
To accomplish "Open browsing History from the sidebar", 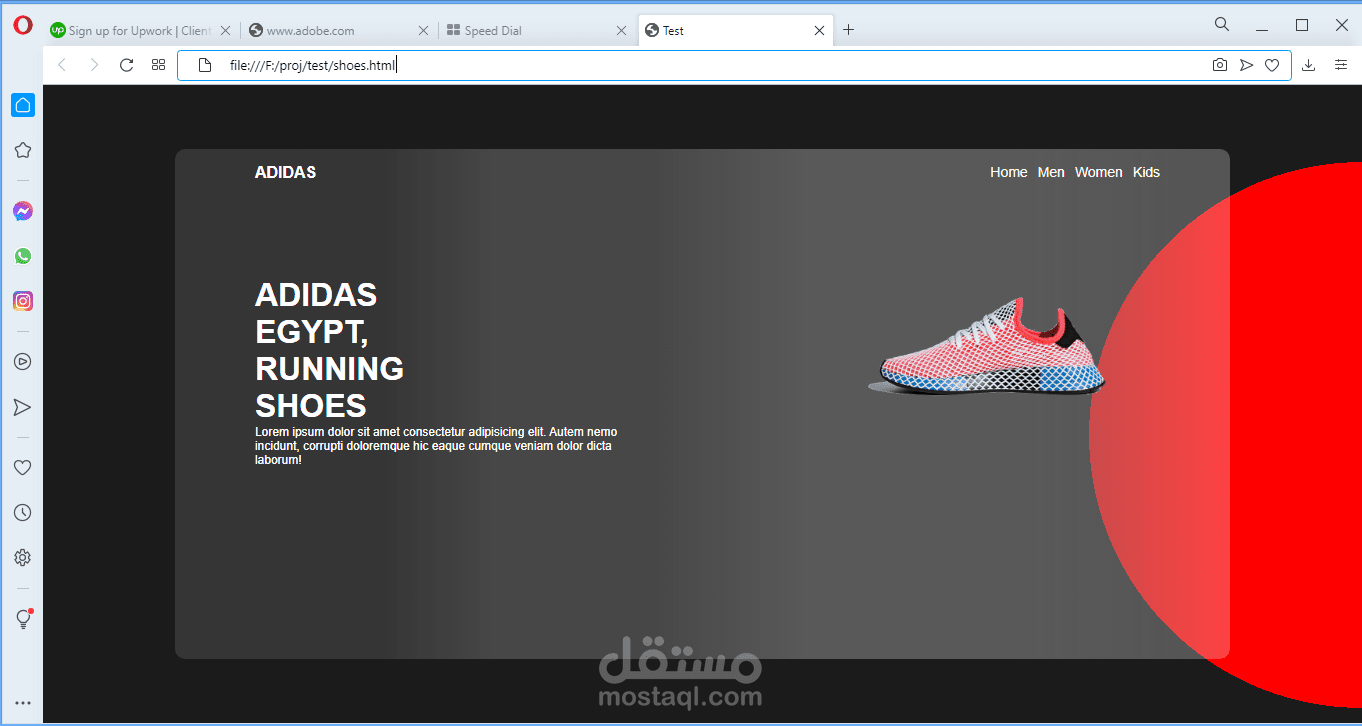I will (22, 511).
